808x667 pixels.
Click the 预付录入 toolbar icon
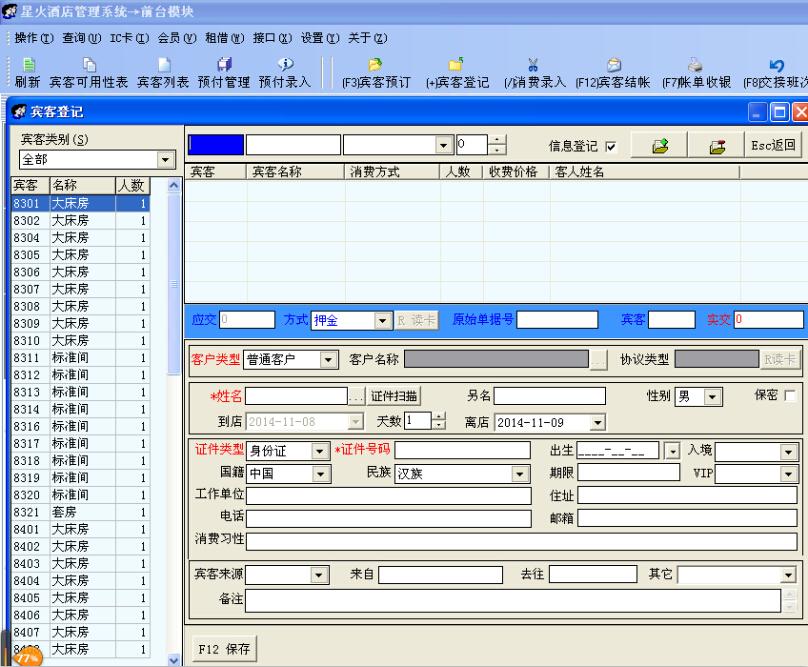pyautogui.click(x=284, y=74)
